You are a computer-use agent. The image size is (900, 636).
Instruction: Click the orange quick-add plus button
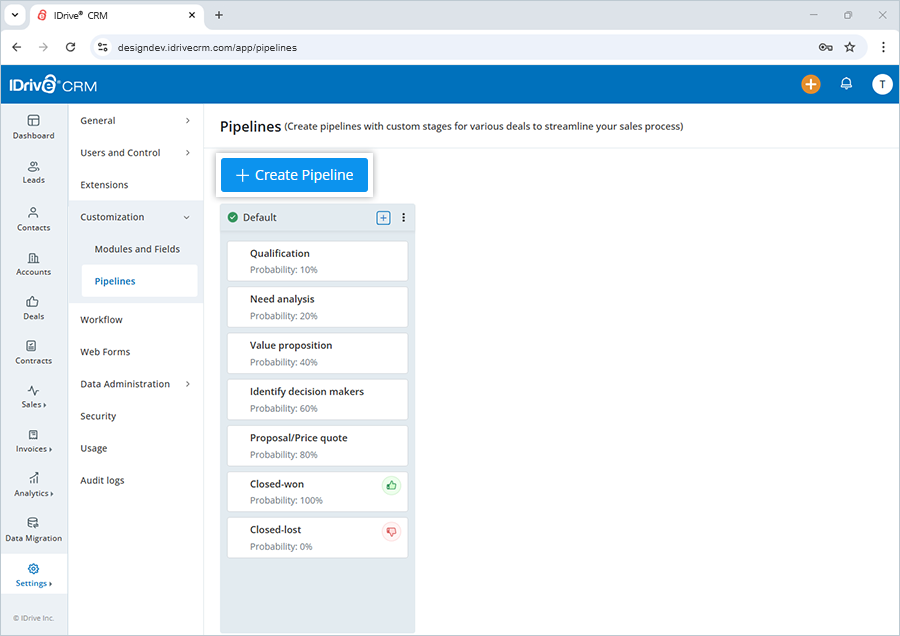[x=811, y=84]
